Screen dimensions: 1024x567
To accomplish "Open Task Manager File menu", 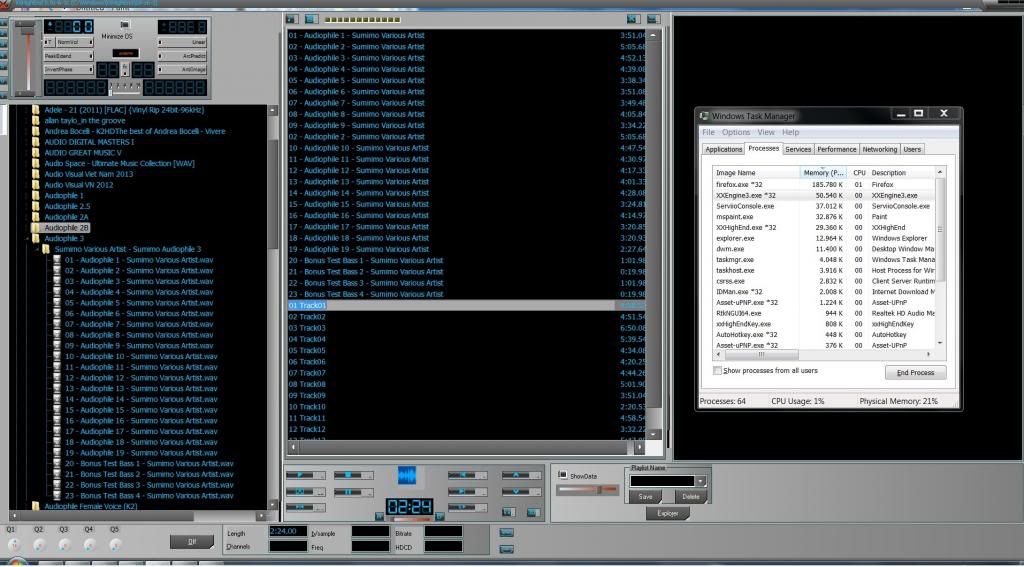I will coord(708,132).
